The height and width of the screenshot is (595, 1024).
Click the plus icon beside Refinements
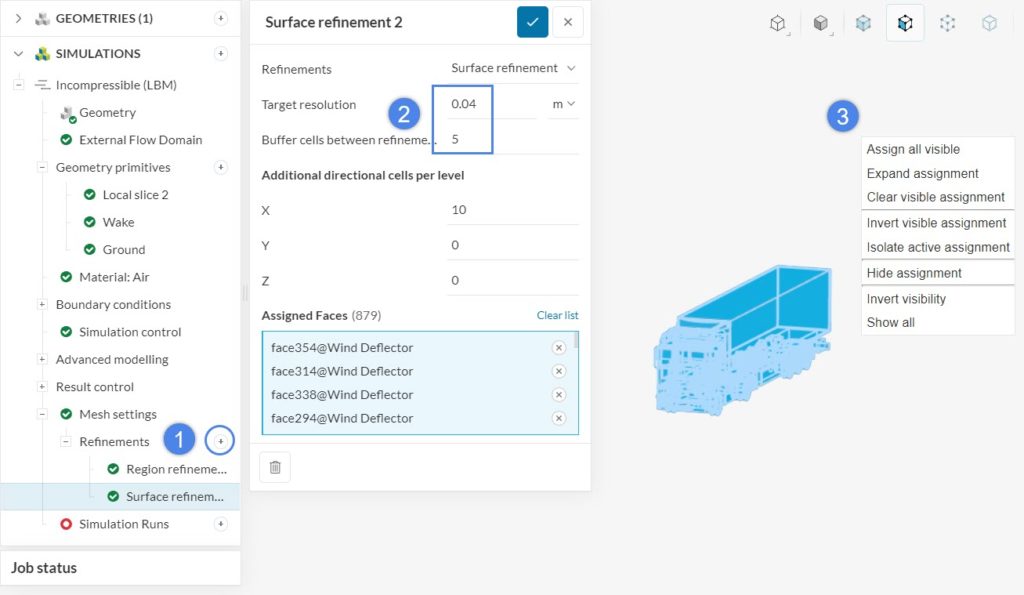(219, 440)
